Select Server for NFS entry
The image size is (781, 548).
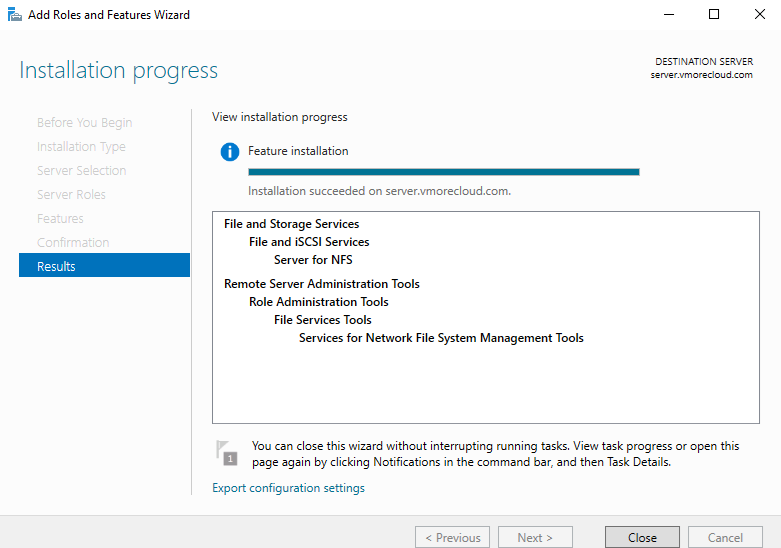313,260
